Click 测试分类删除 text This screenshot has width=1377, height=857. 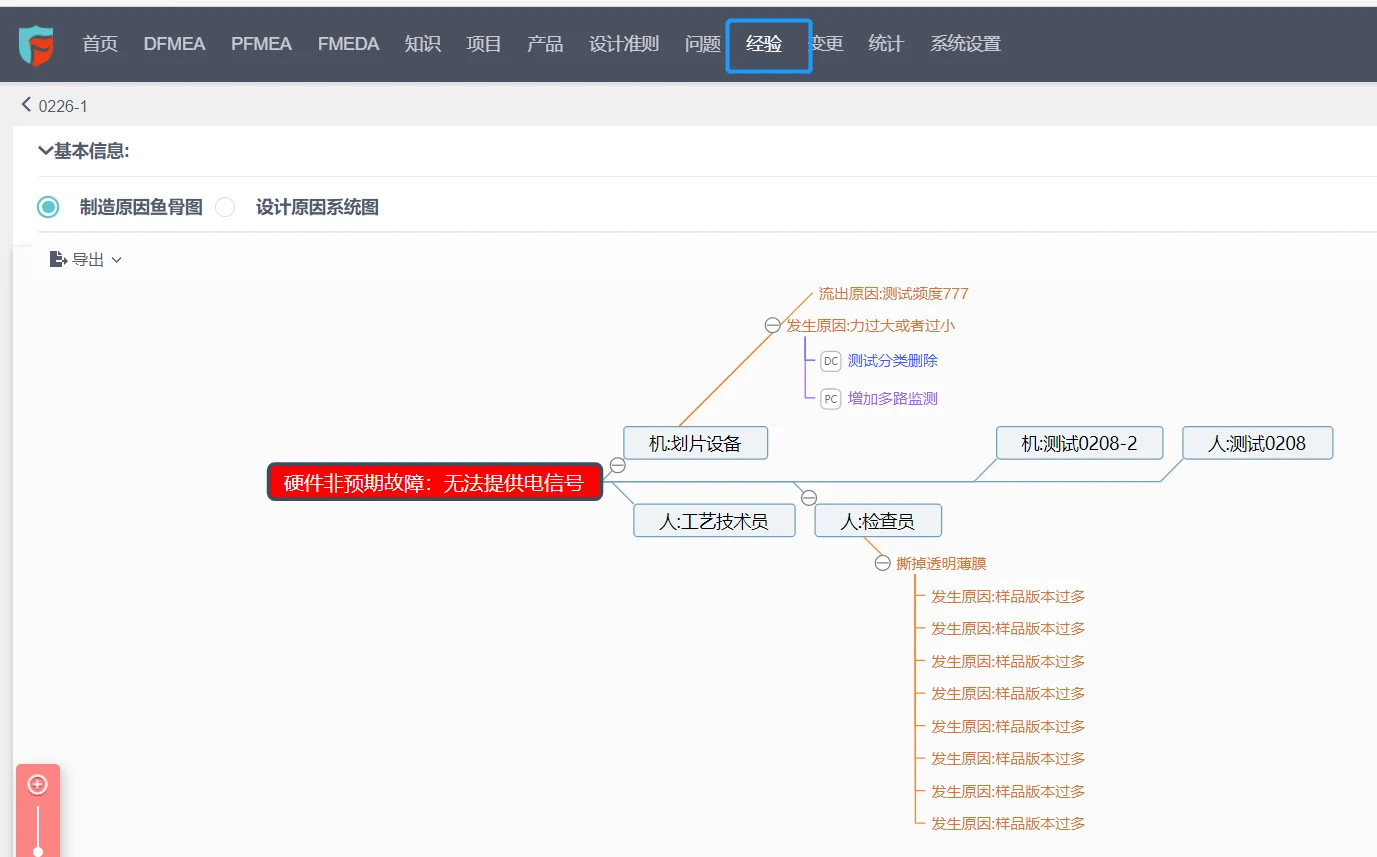click(893, 361)
